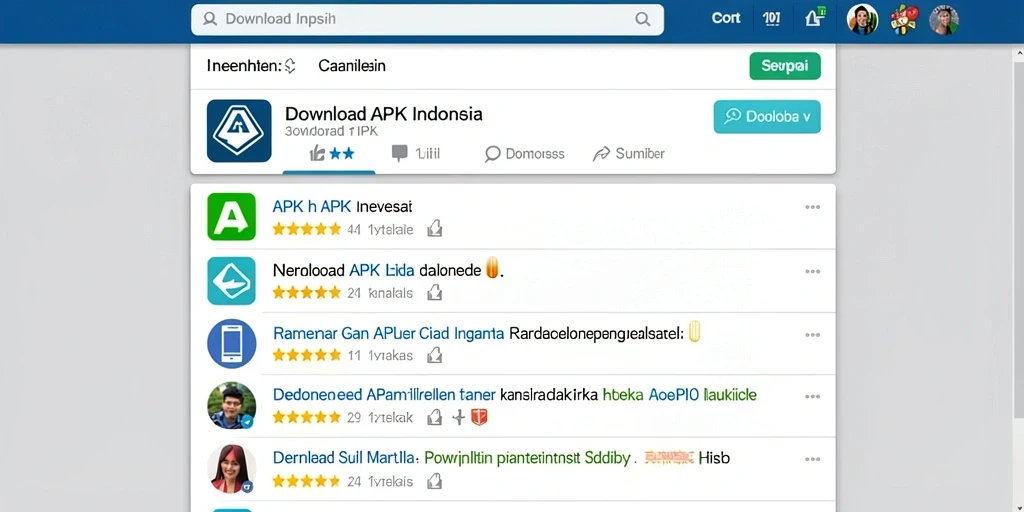Open Dernlead Suil Martlla link

(x=345, y=458)
